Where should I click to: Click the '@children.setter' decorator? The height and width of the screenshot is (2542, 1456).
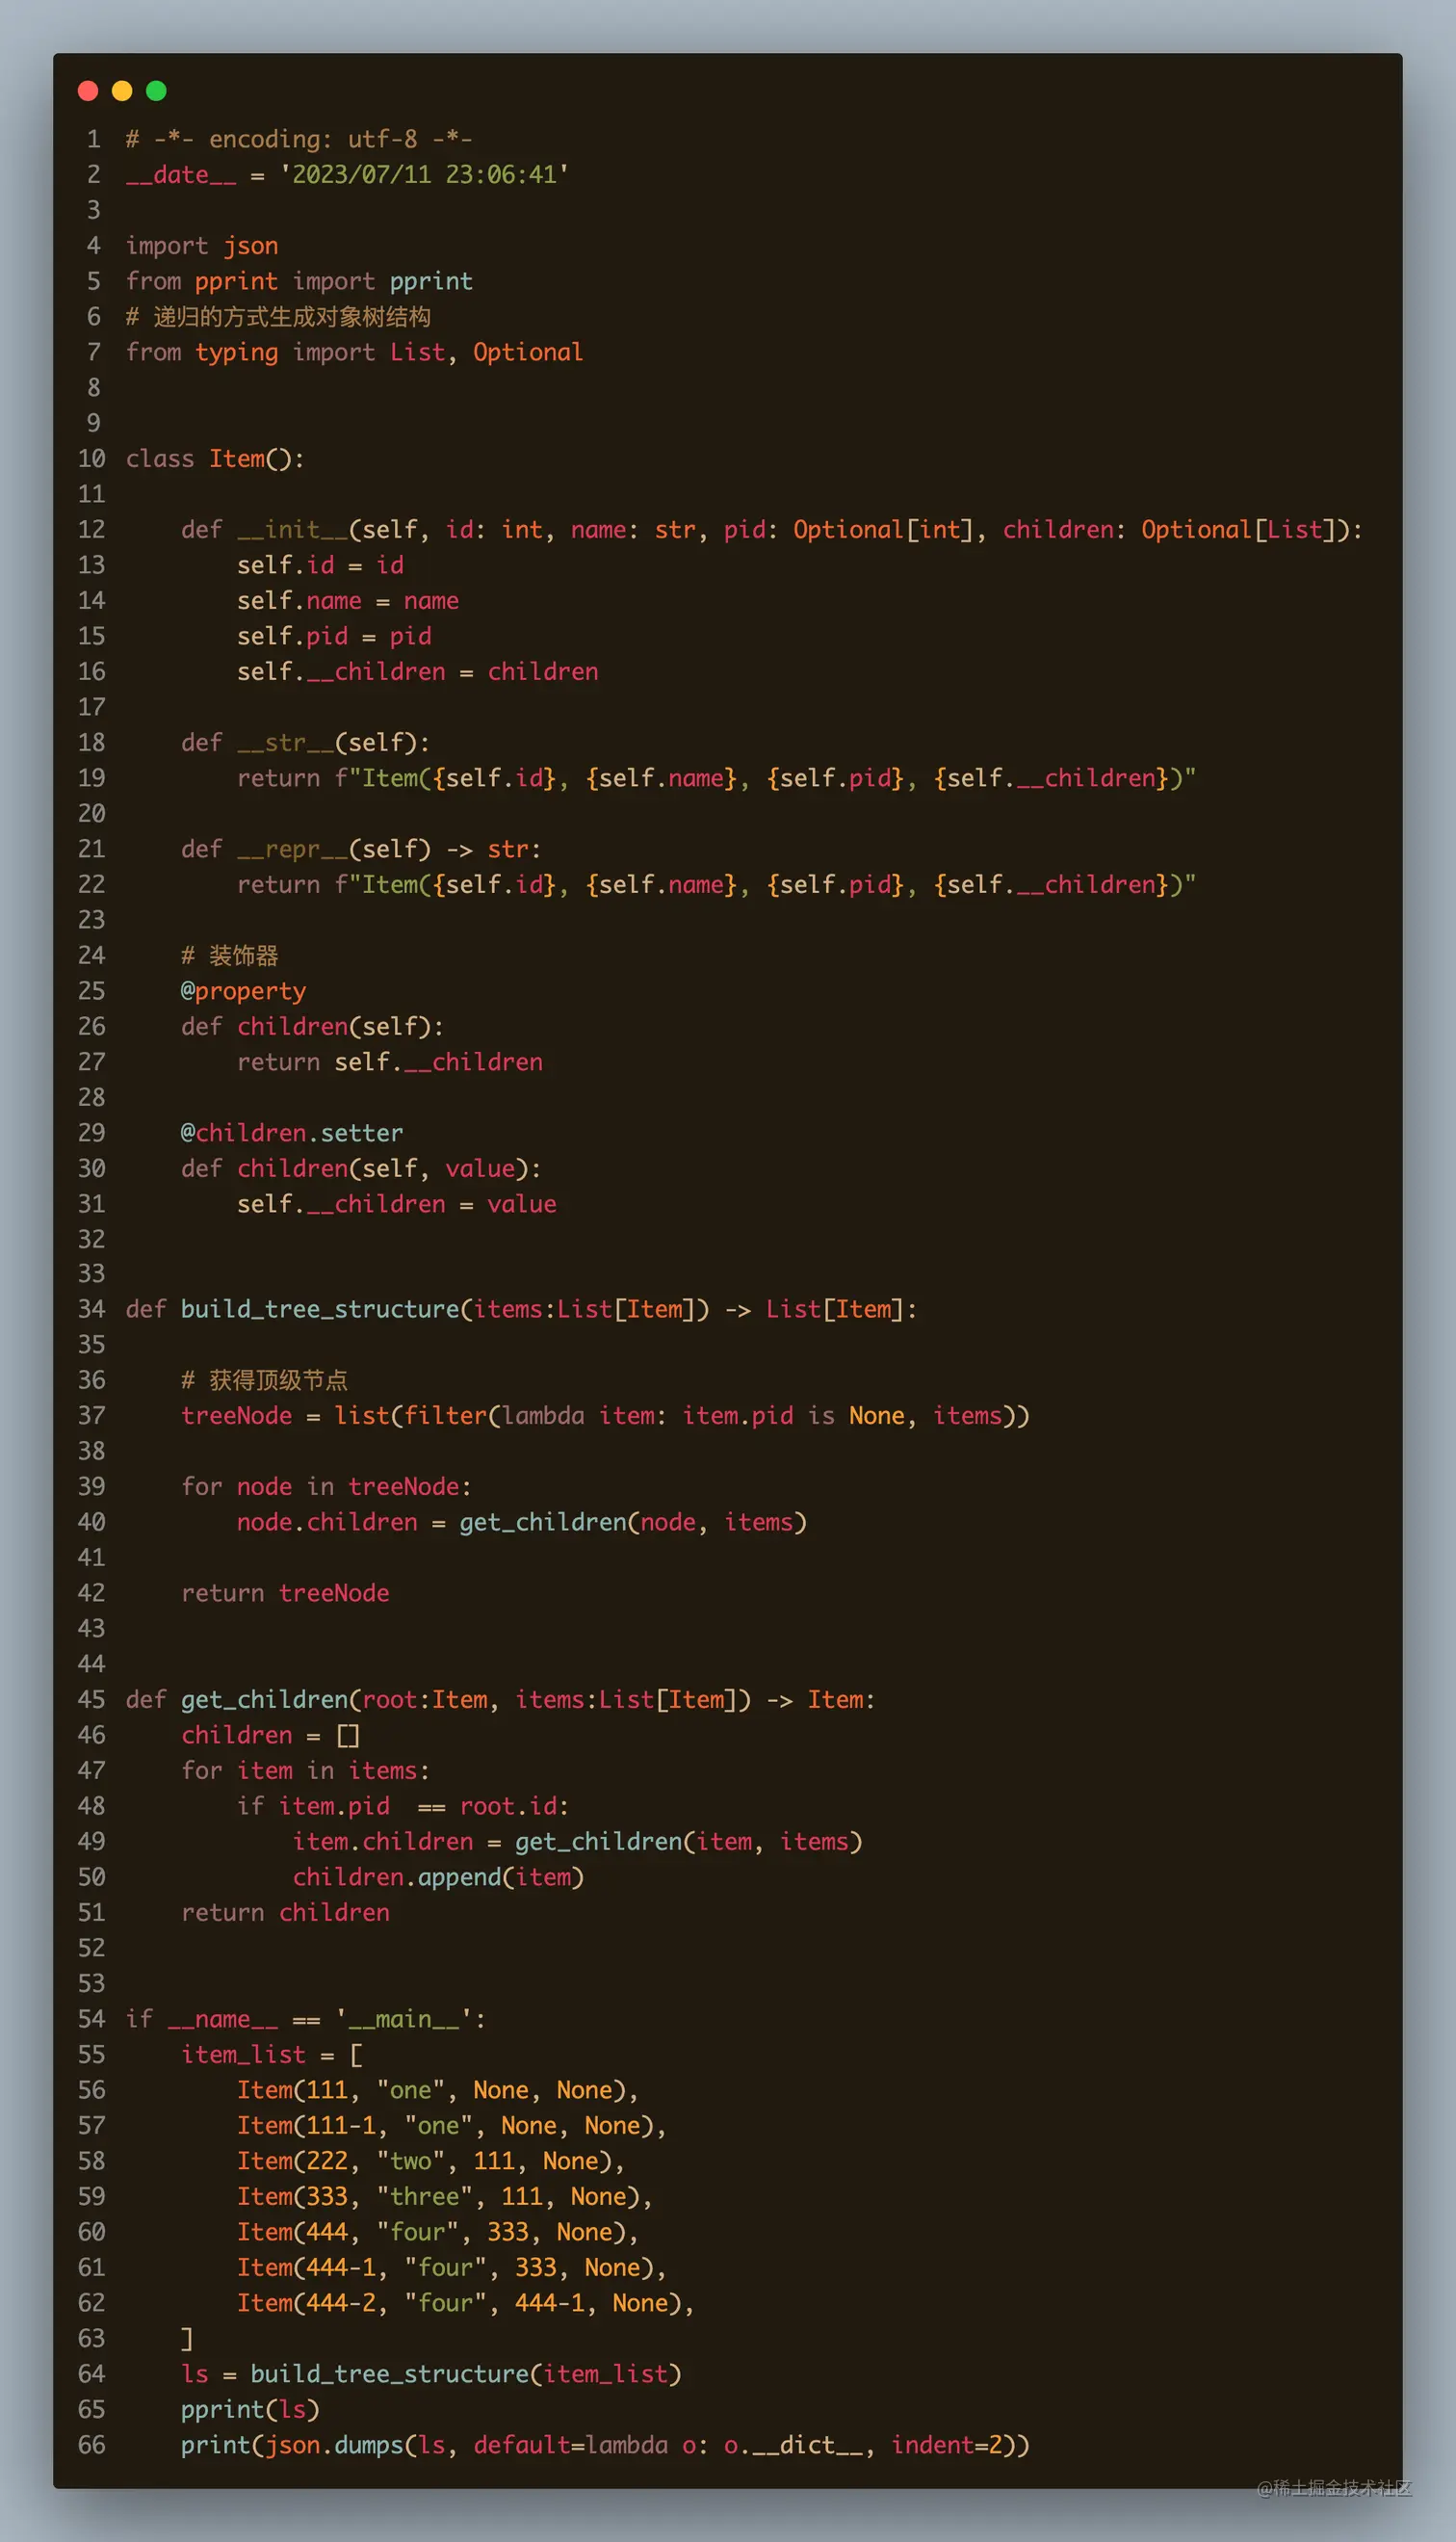point(292,1133)
